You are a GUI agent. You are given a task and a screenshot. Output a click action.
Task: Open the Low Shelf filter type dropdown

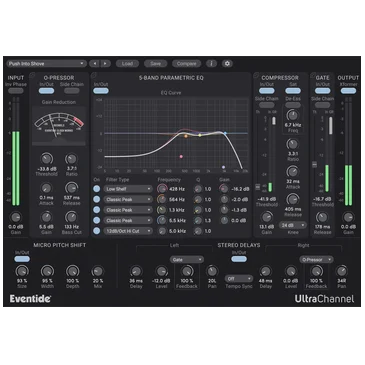point(128,189)
